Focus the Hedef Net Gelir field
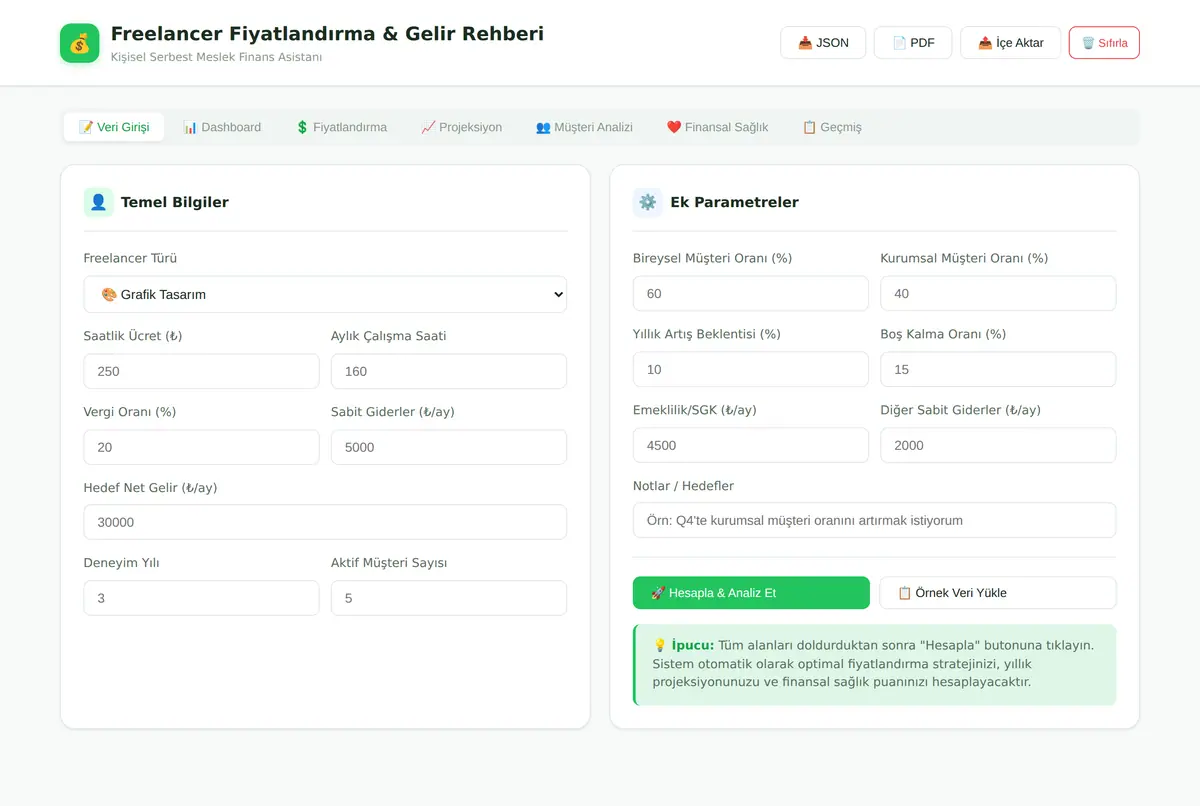1200x806 pixels. pos(325,522)
